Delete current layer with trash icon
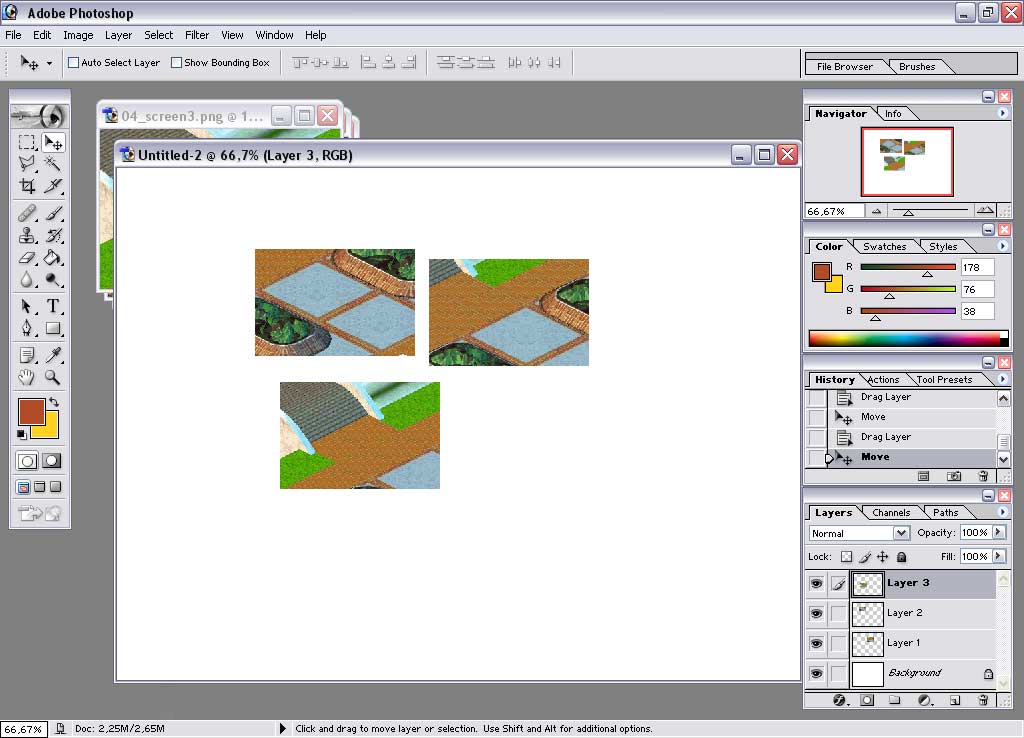This screenshot has width=1024, height=738. point(984,700)
